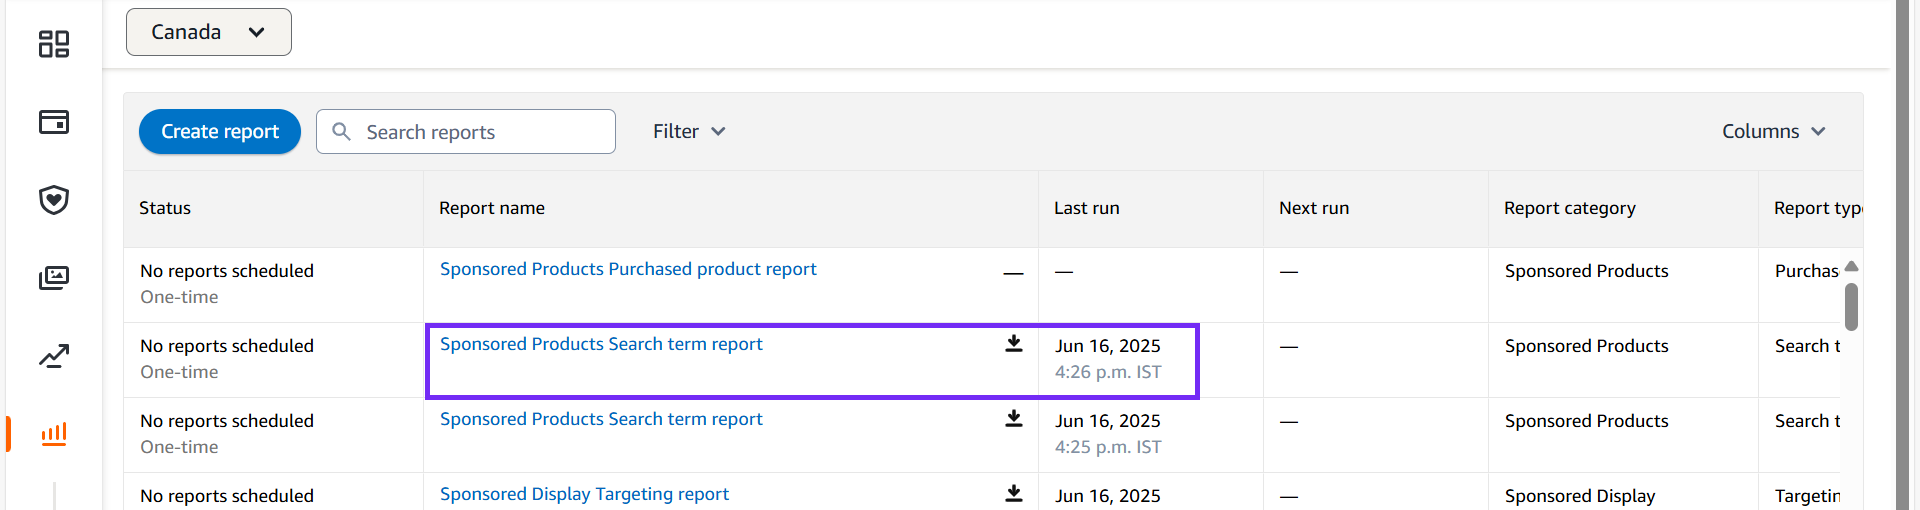Open the Columns dropdown

pyautogui.click(x=1774, y=131)
